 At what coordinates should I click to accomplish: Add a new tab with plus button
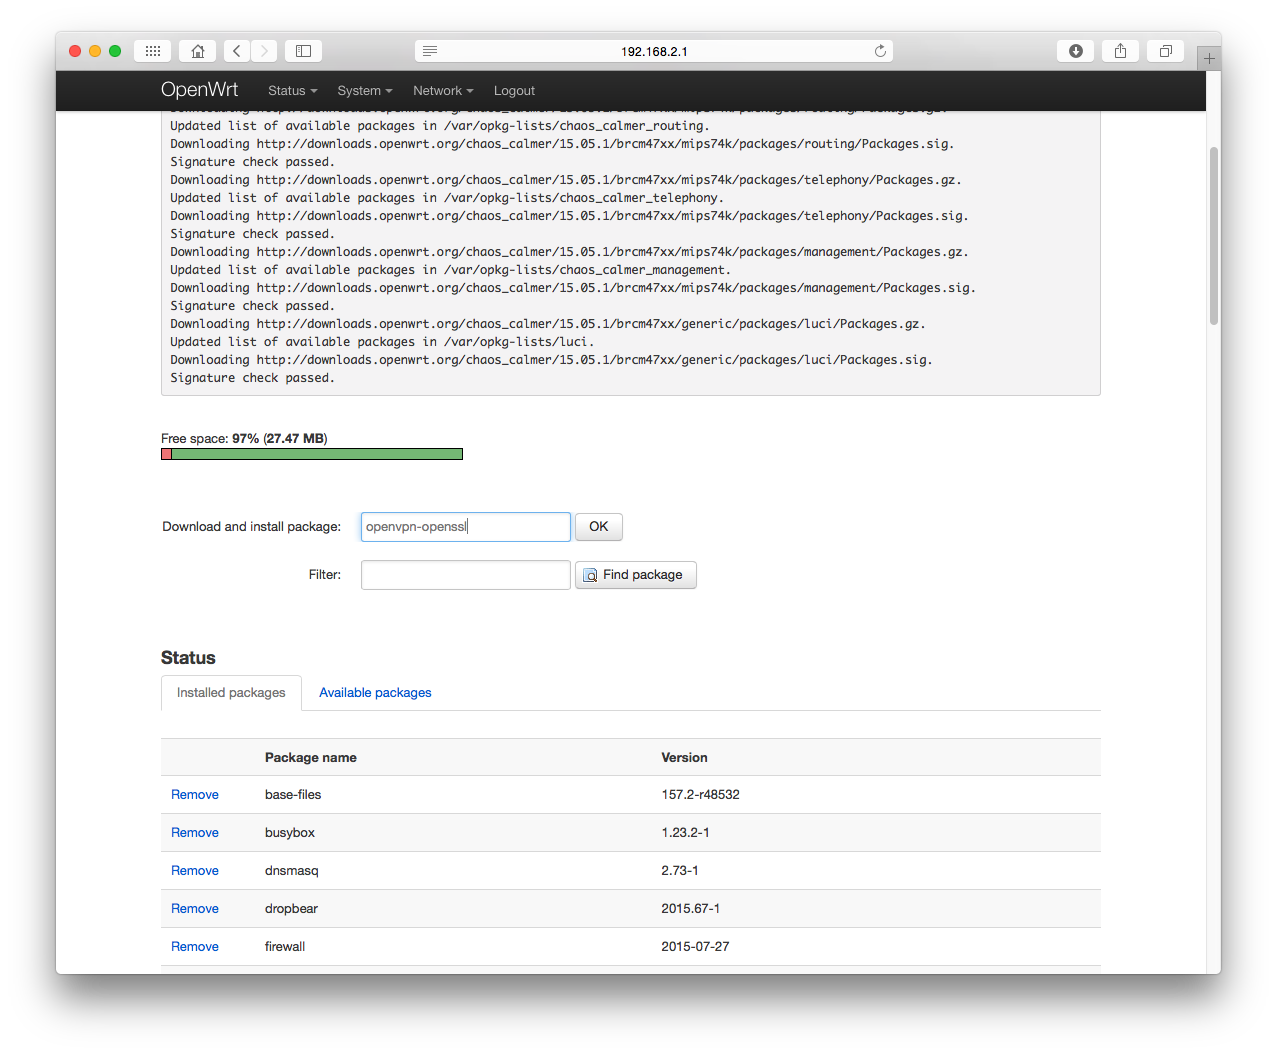1209,58
